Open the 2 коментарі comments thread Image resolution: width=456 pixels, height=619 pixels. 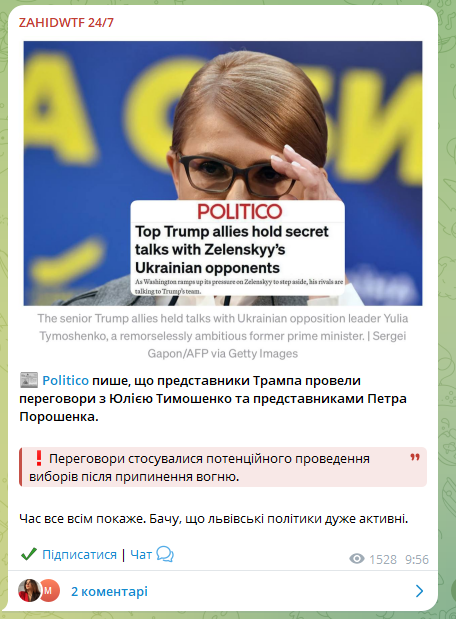click(x=109, y=591)
